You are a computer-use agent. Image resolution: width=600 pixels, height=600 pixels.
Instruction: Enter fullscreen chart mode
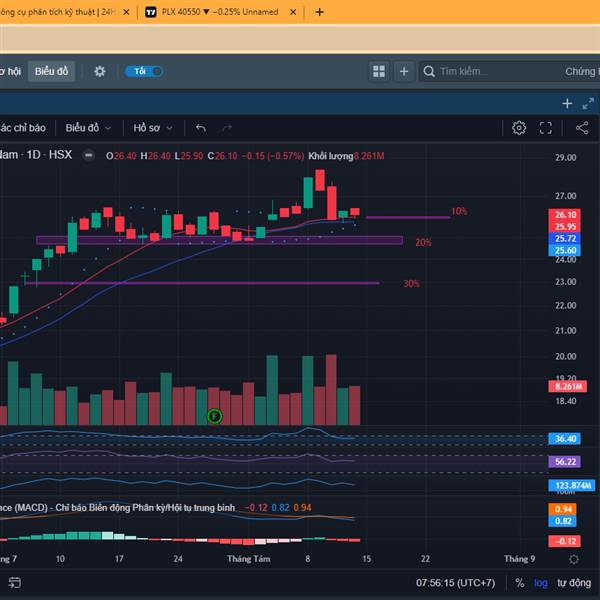546,128
